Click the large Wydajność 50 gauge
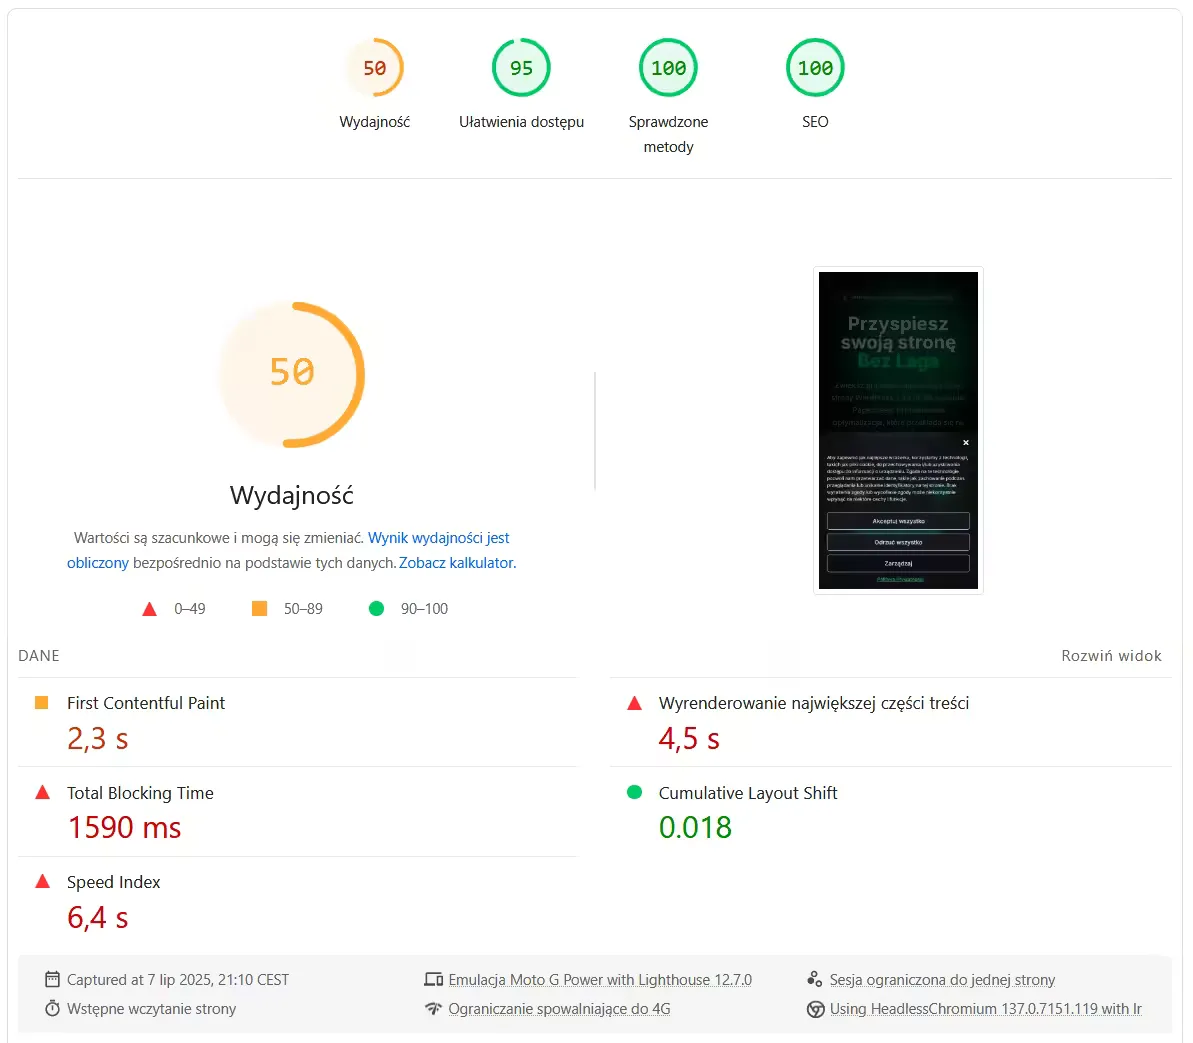The height and width of the screenshot is (1043, 1193). (x=292, y=374)
